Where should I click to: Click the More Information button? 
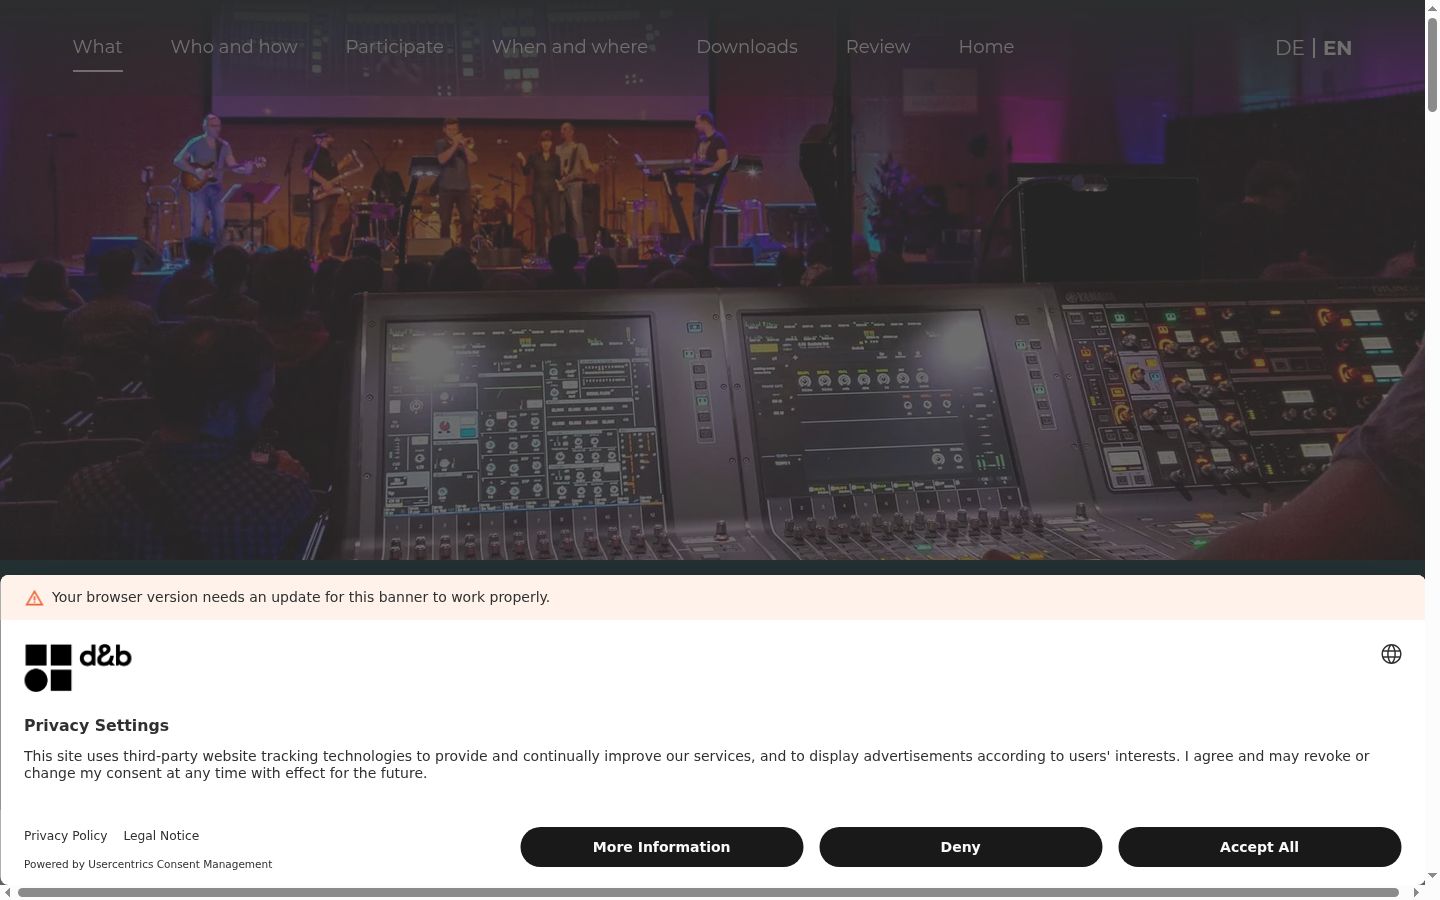661,847
